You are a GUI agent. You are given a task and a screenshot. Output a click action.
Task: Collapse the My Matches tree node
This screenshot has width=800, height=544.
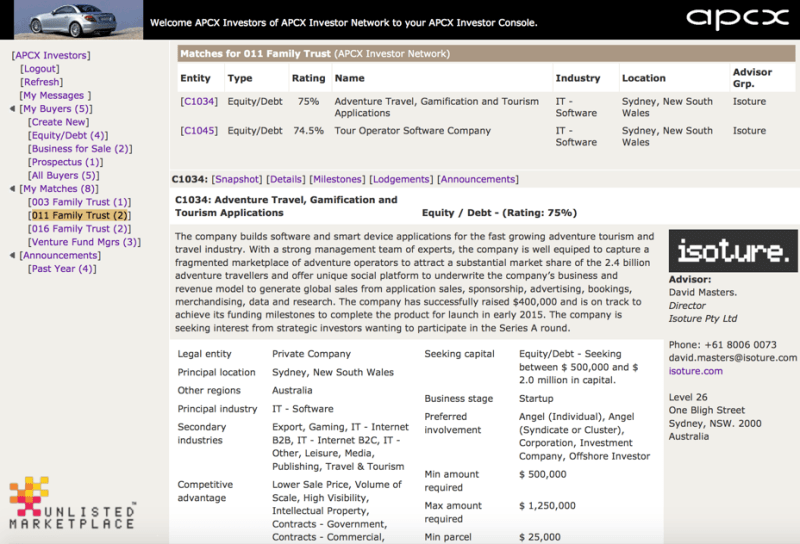pyautogui.click(x=12, y=189)
